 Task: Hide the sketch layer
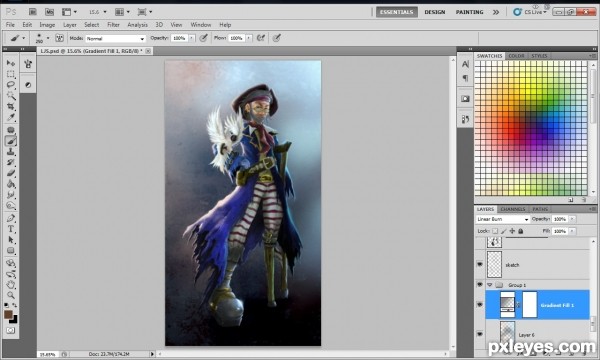pyautogui.click(x=480, y=264)
